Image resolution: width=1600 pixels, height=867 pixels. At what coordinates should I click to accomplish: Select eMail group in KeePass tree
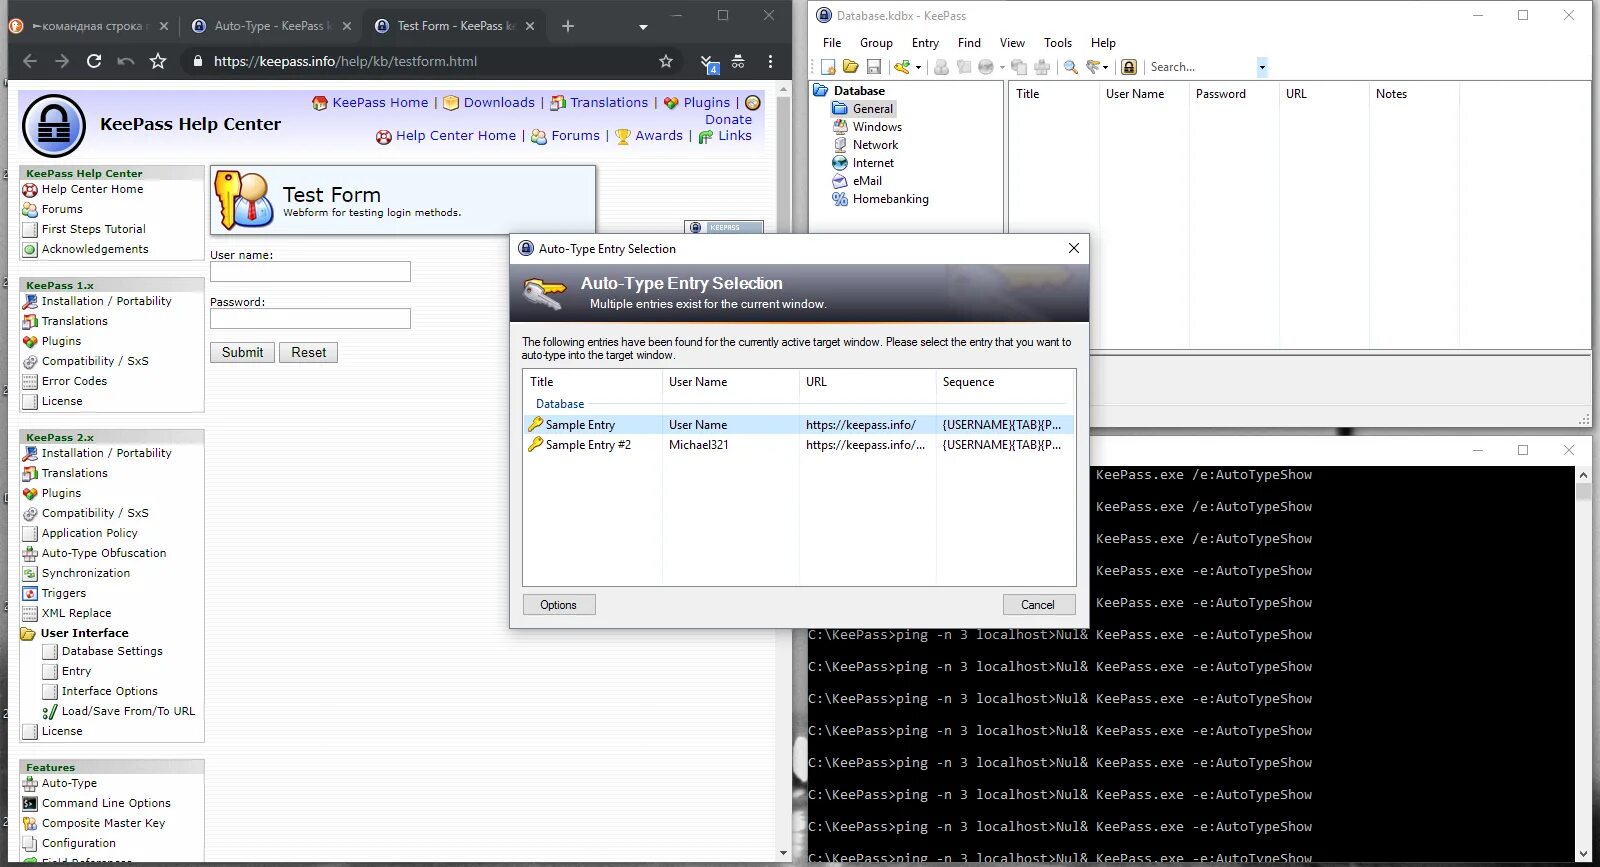858,181
